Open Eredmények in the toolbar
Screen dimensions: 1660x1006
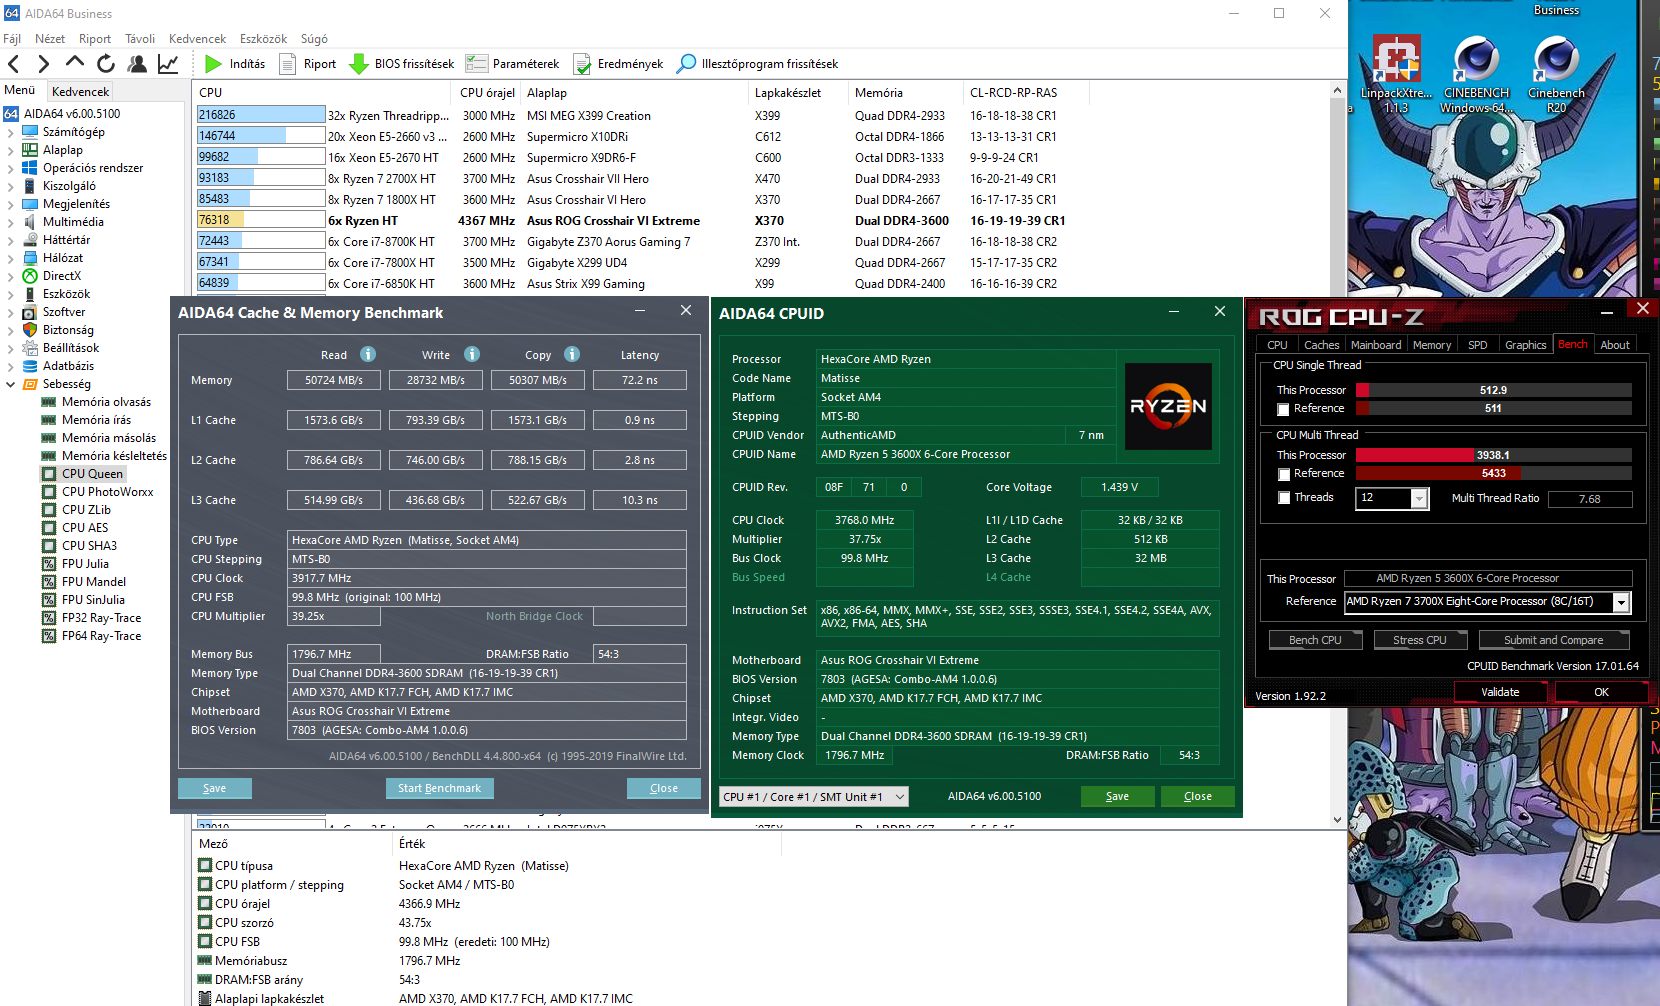[618, 64]
